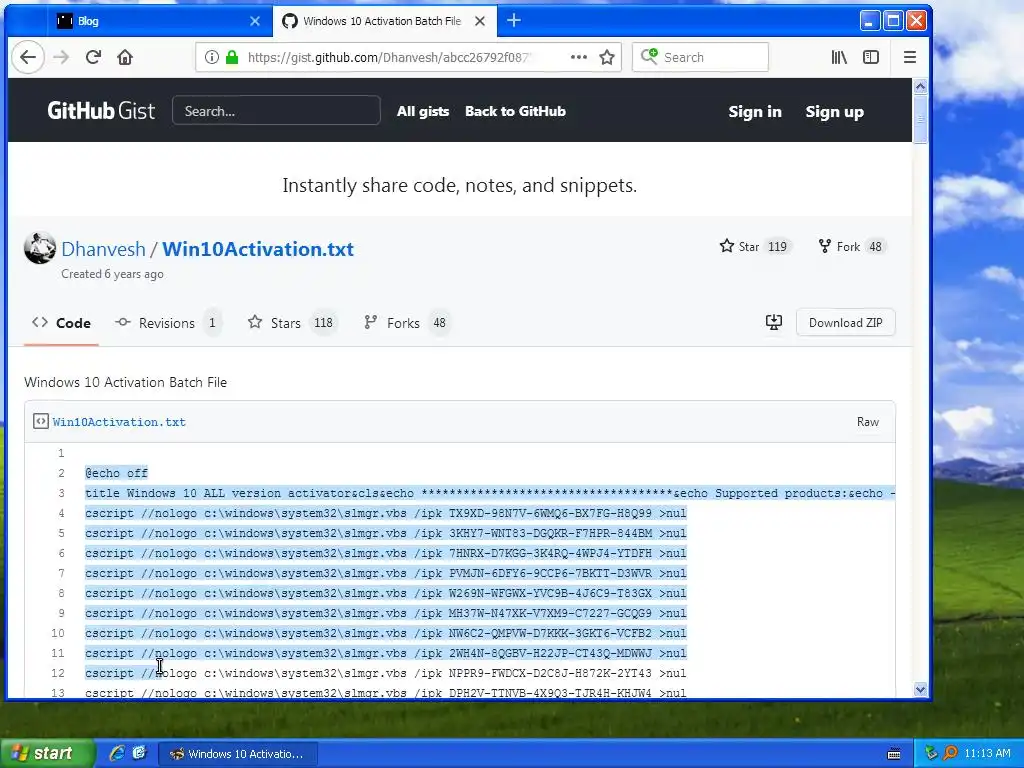Viewport: 1024px width, 768px height.
Task: Click the orange magnifier tray icon
Action: click(x=950, y=753)
